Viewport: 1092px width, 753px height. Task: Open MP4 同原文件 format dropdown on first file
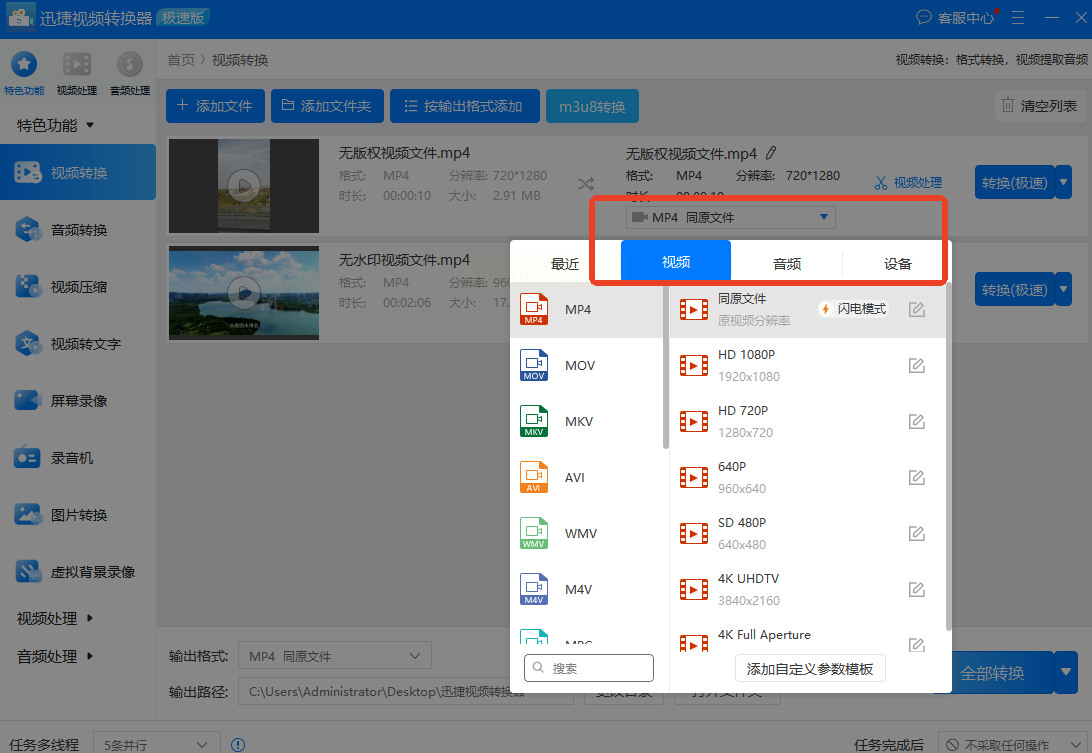point(730,217)
